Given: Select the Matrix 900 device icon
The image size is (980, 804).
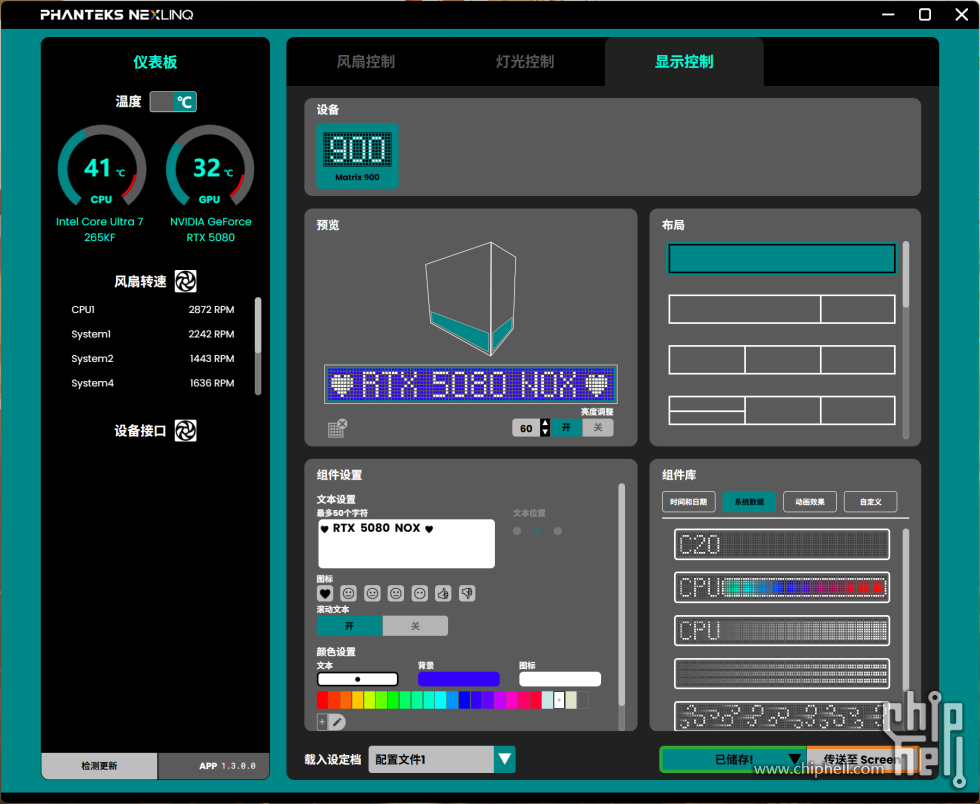Looking at the screenshot, I should pyautogui.click(x=357, y=155).
